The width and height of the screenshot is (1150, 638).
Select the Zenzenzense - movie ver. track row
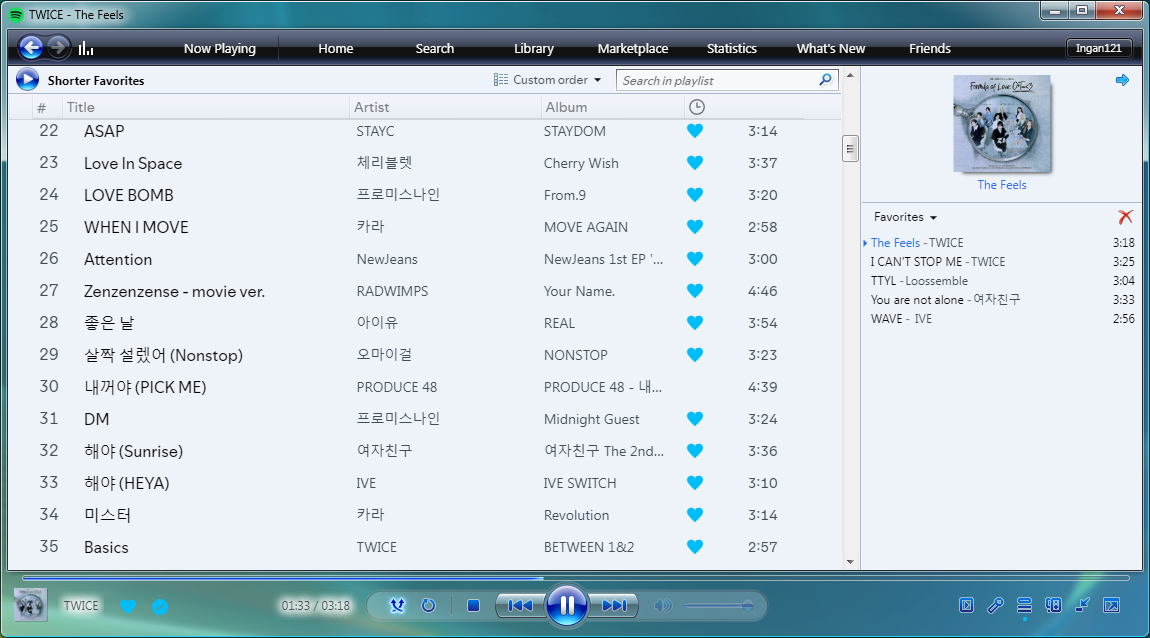click(x=425, y=291)
